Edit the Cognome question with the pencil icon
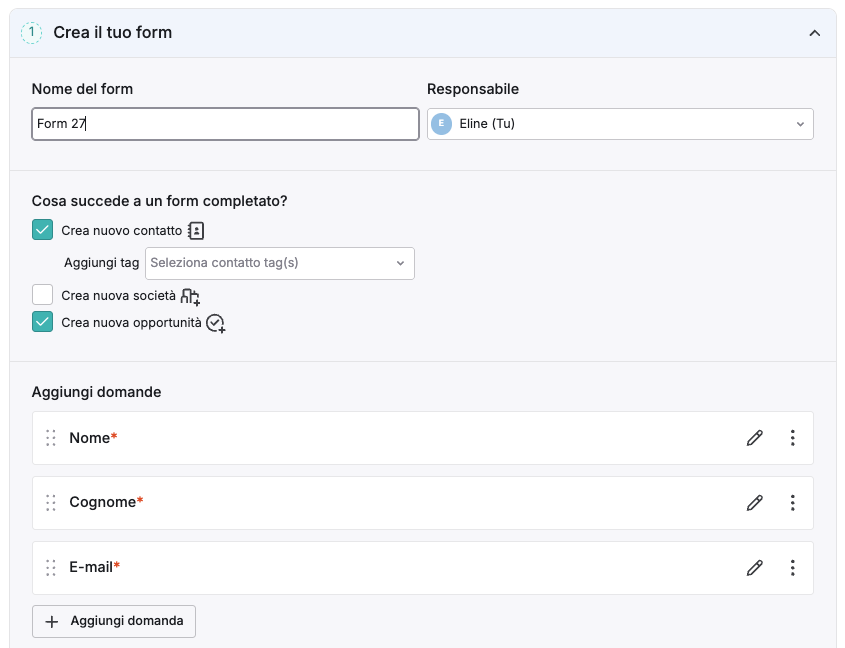845x648 pixels. [x=754, y=502]
